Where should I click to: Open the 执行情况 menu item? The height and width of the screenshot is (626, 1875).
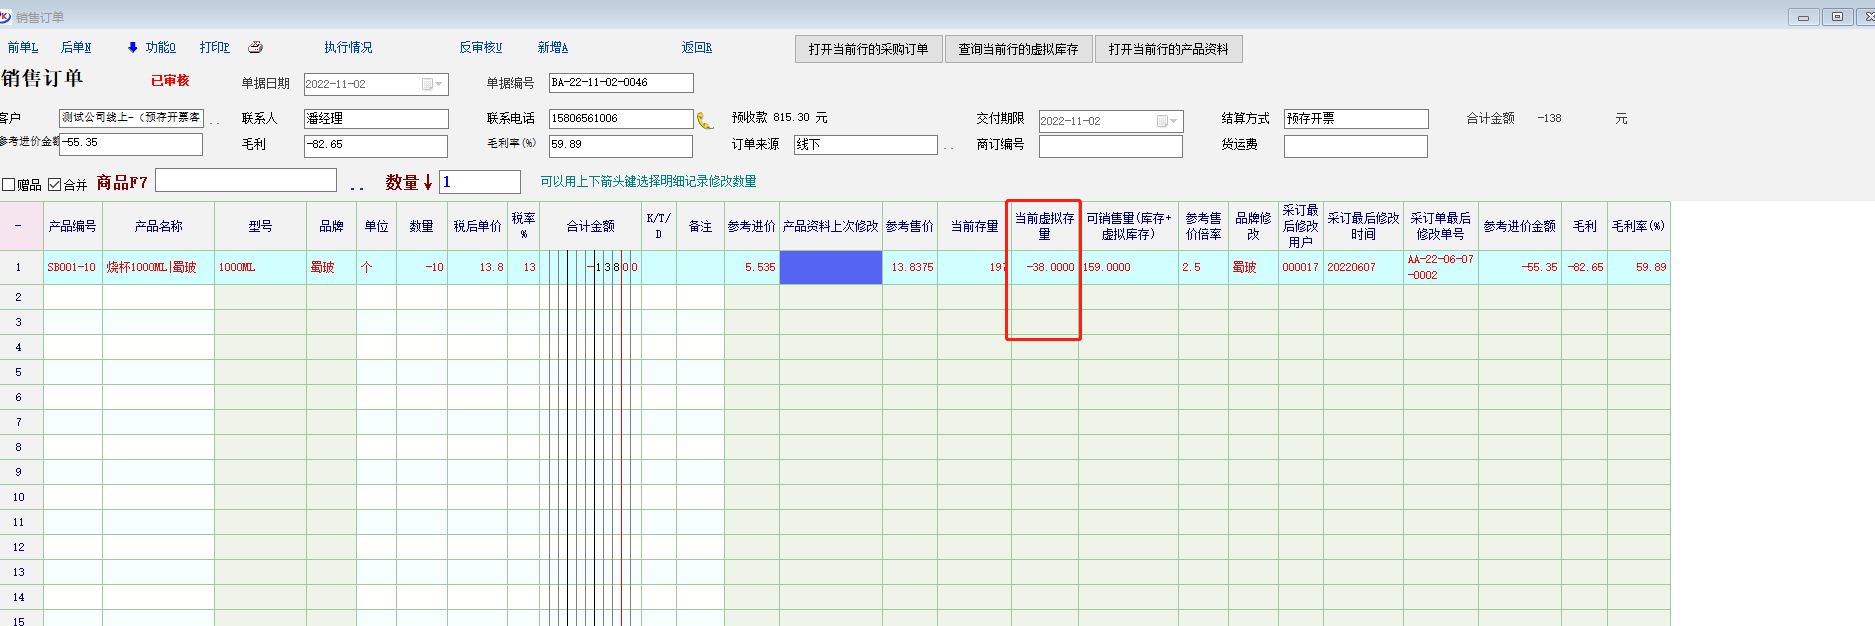pos(348,48)
